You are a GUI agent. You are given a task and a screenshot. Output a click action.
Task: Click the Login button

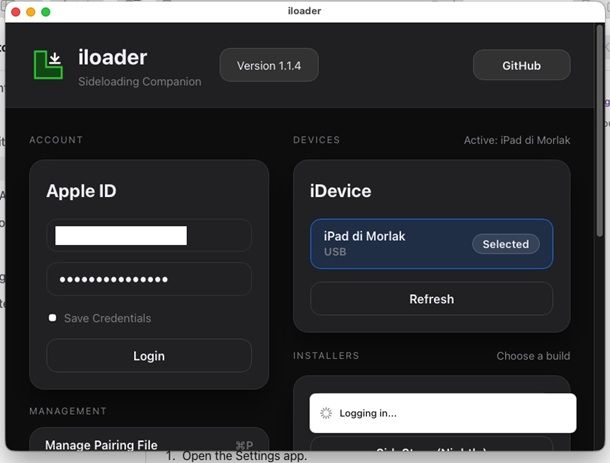[x=149, y=356]
